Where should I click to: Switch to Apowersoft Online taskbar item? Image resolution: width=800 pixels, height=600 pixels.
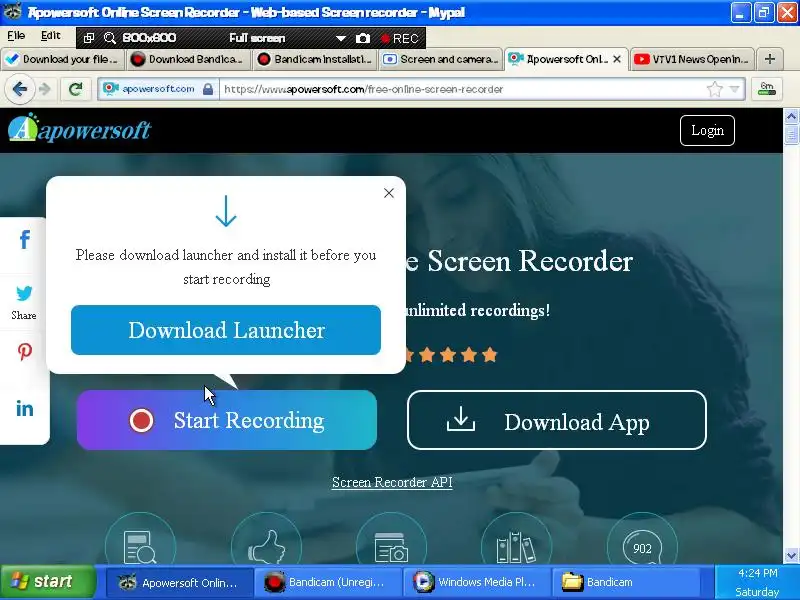coord(179,582)
